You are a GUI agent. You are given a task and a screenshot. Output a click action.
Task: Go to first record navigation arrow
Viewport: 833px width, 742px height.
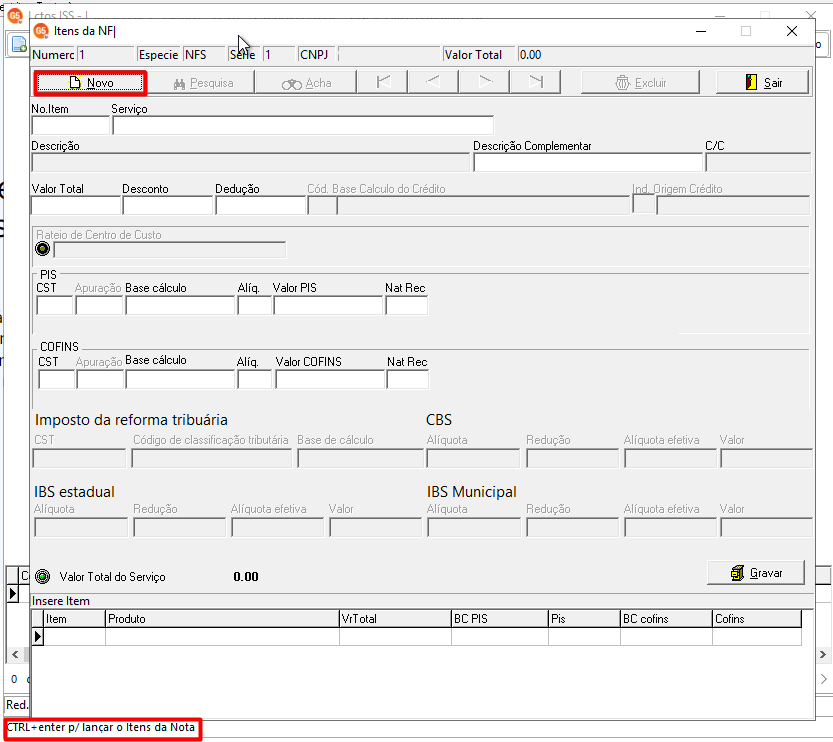pyautogui.click(x=383, y=82)
